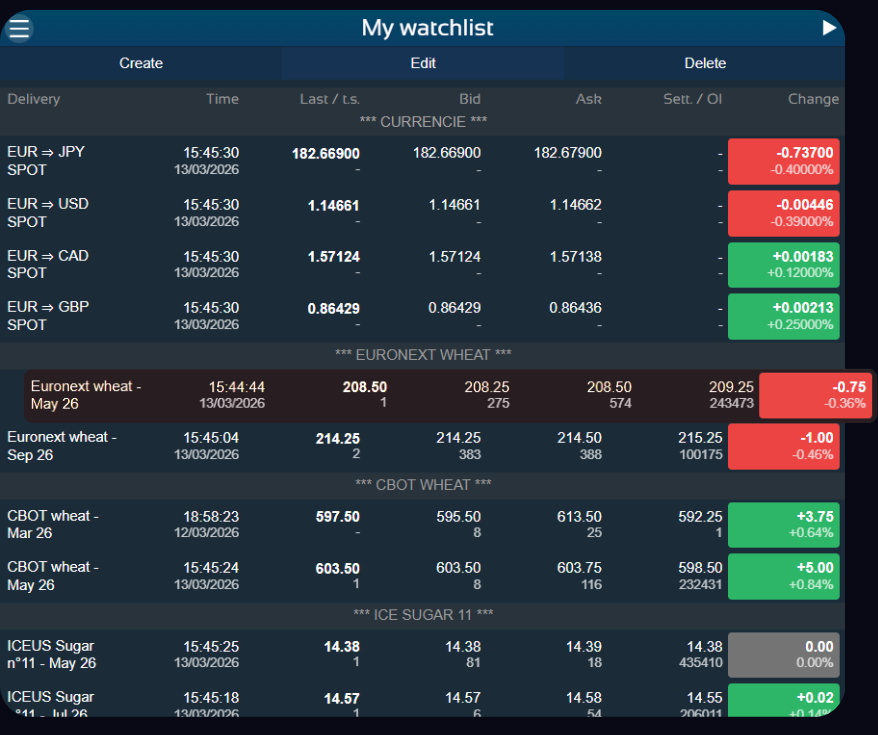878x735 pixels.
Task: Click the Last / t.s. column header
Action: pyautogui.click(x=329, y=99)
